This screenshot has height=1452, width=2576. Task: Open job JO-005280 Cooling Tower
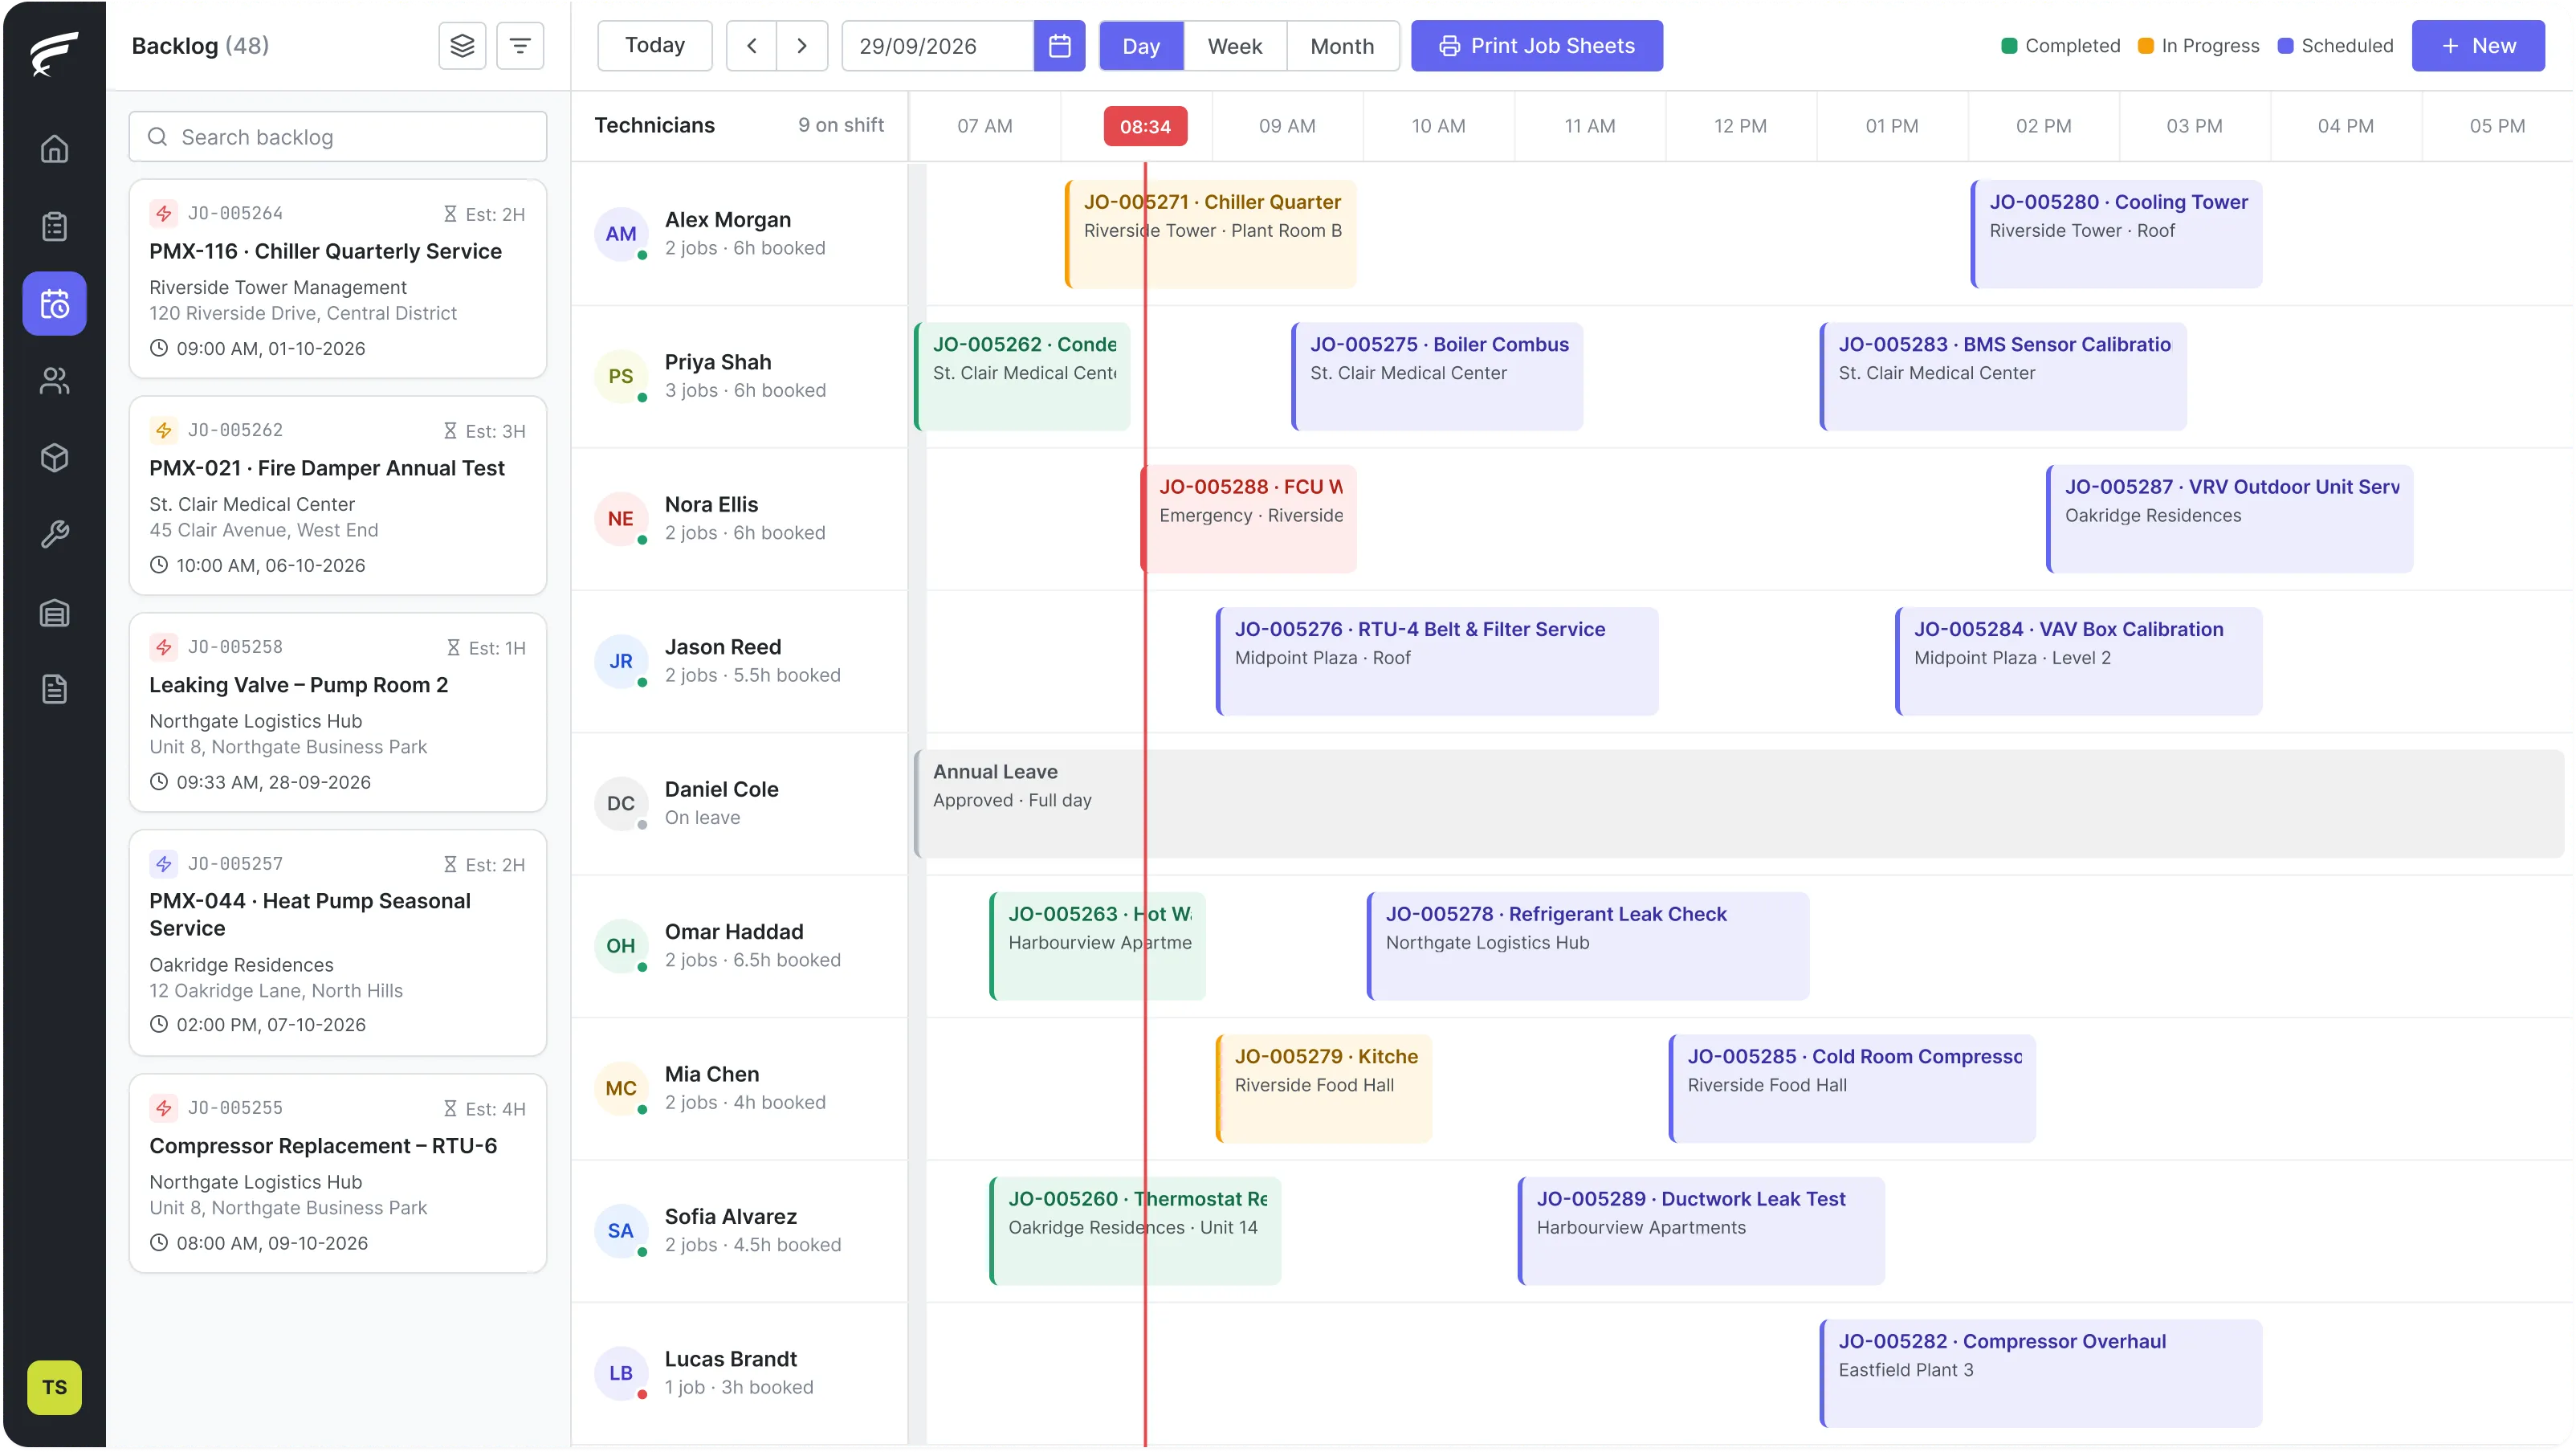click(2117, 235)
